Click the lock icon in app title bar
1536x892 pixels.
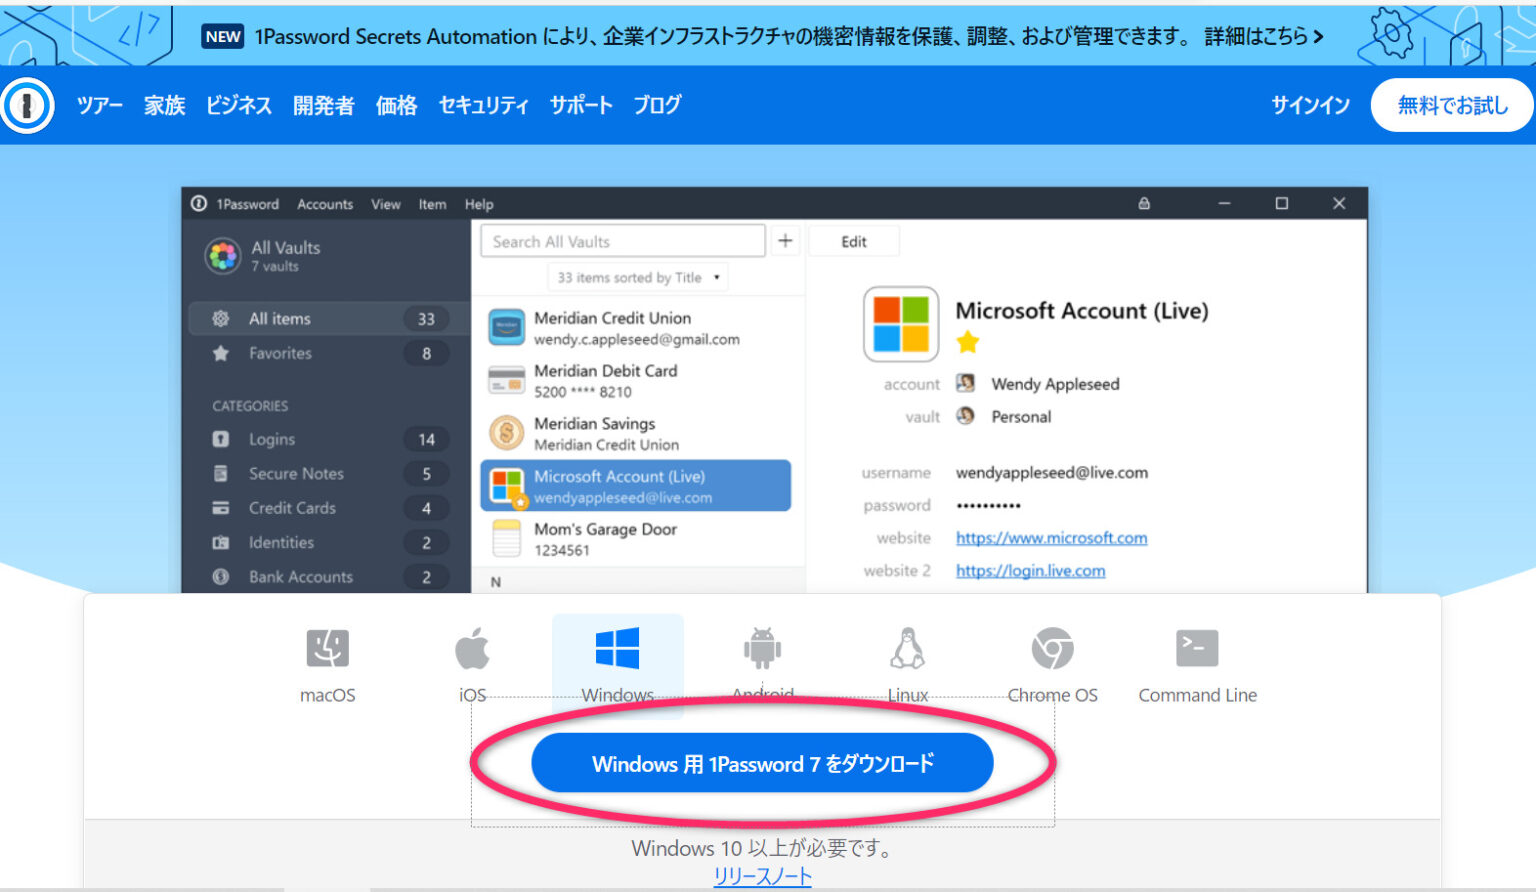coord(1144,203)
